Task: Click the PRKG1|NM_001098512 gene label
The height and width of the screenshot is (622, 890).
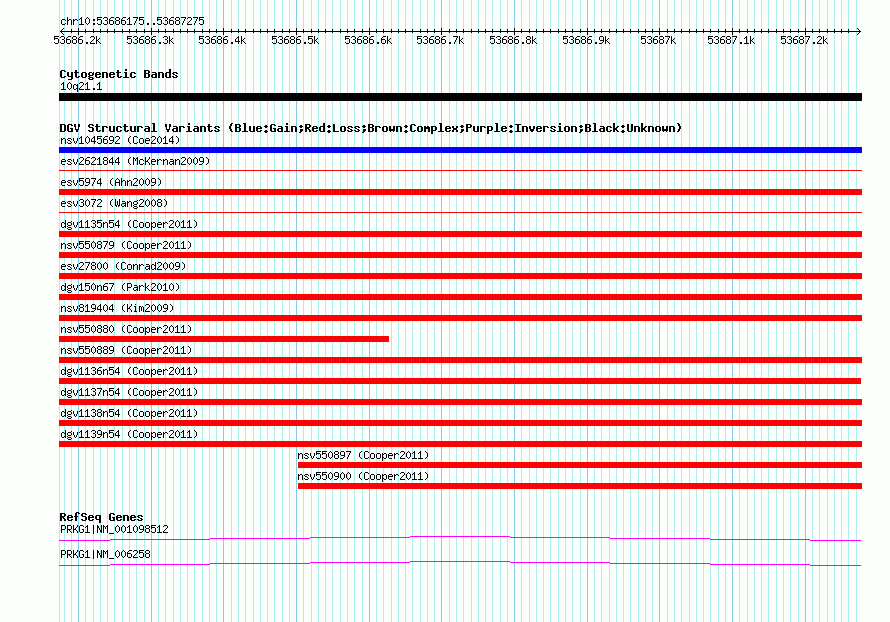Action: tap(114, 529)
